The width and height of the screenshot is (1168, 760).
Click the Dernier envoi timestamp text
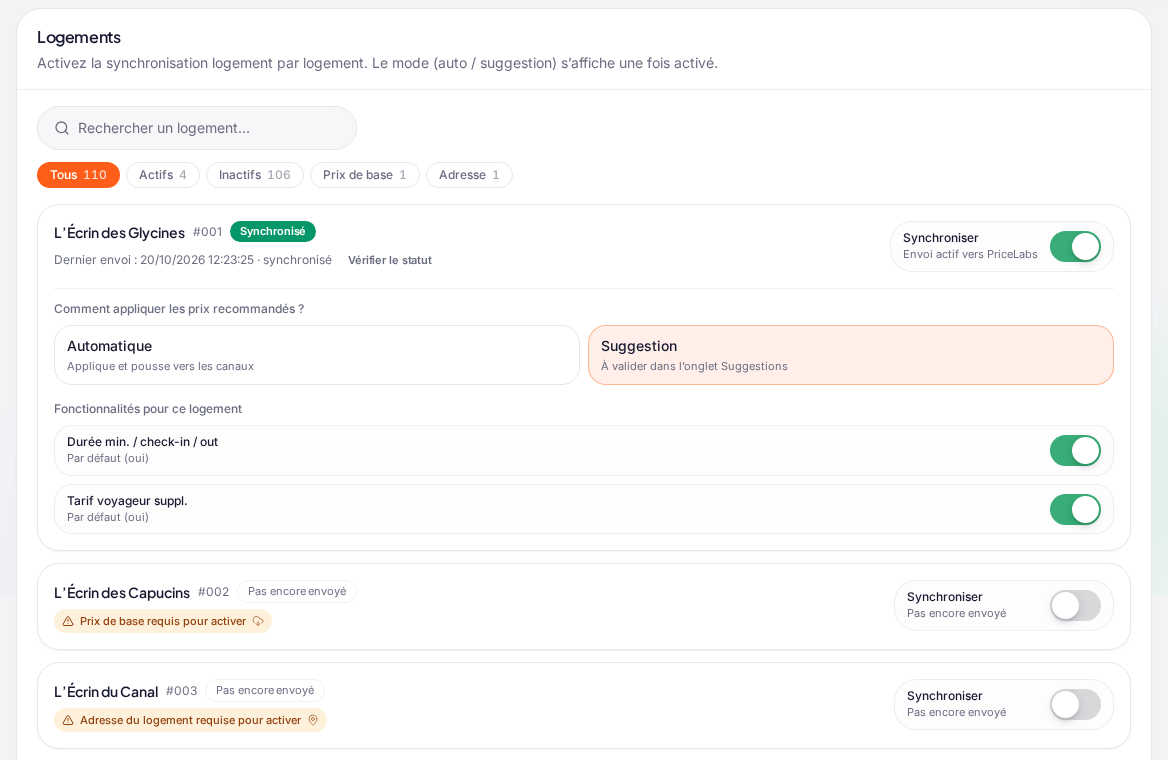pyautogui.click(x=193, y=260)
